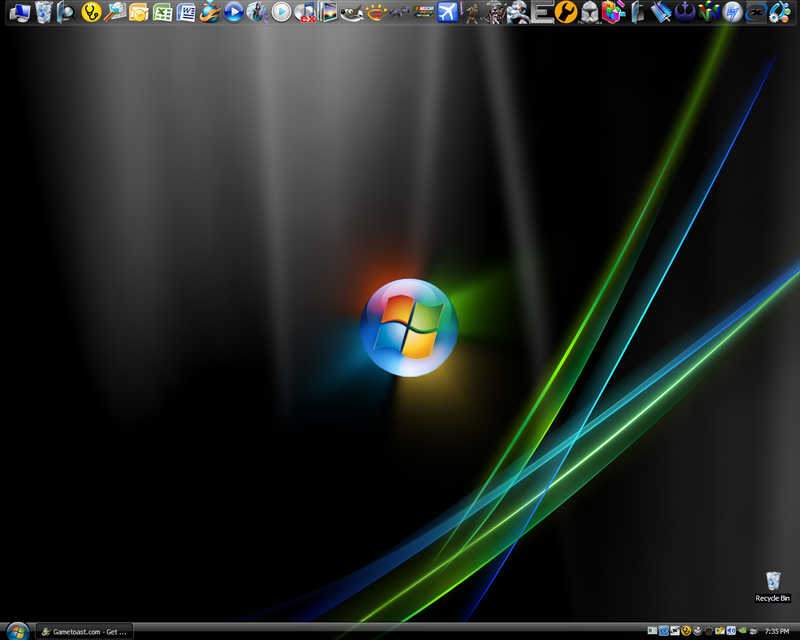Launch the Nintendo 64 emulator icon
The width and height of the screenshot is (800, 640).
[x=709, y=12]
